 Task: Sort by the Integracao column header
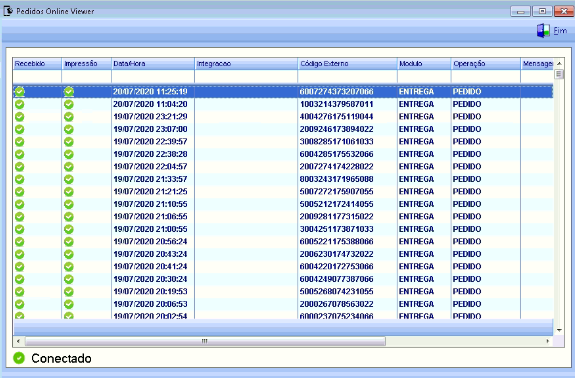[x=246, y=64]
